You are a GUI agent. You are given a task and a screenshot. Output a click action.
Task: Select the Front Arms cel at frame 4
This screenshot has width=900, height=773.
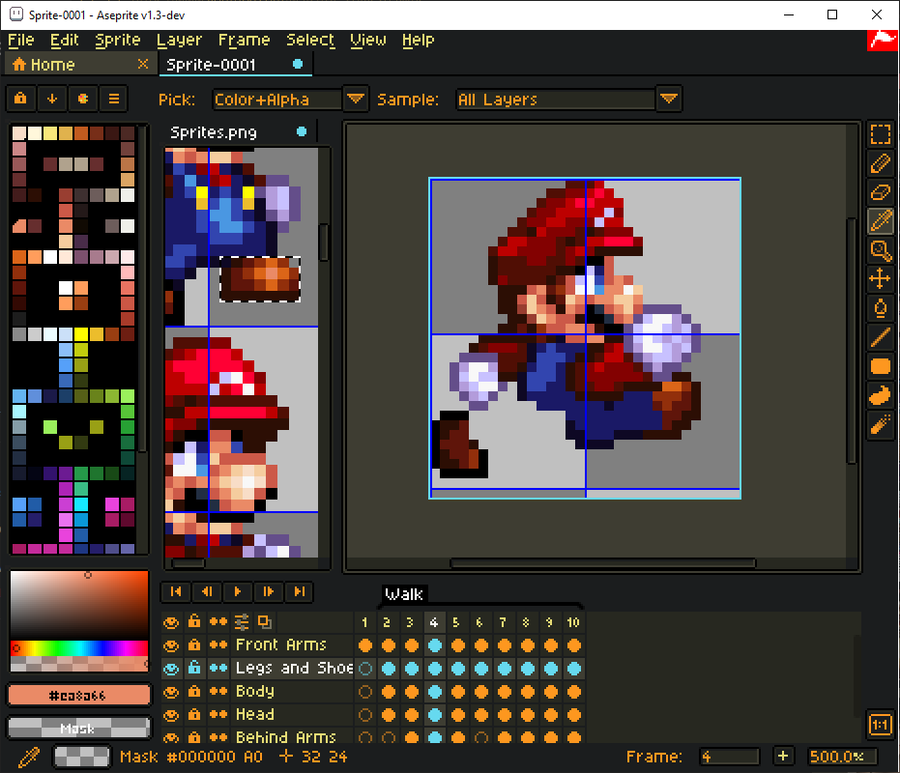click(435, 645)
